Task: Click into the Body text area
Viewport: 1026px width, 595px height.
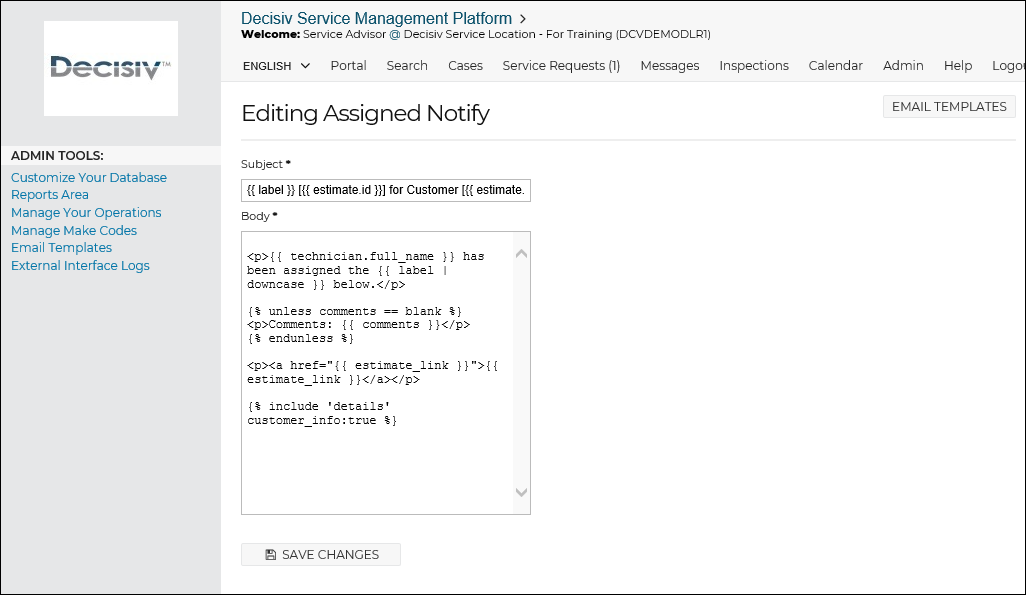Action: 386,373
